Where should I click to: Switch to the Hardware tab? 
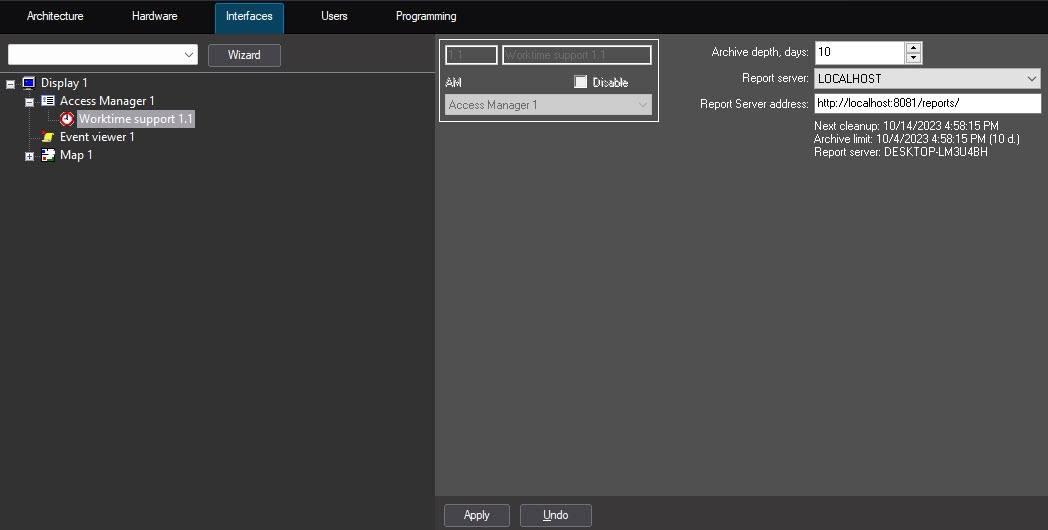[x=154, y=16]
